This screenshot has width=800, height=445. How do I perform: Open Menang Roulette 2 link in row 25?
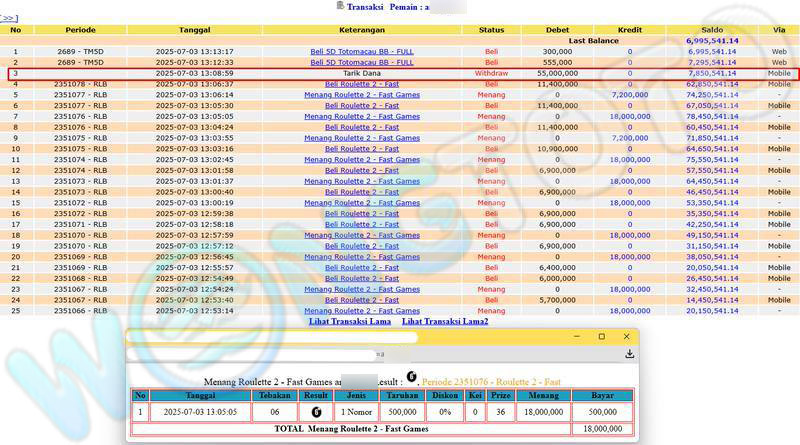click(362, 310)
